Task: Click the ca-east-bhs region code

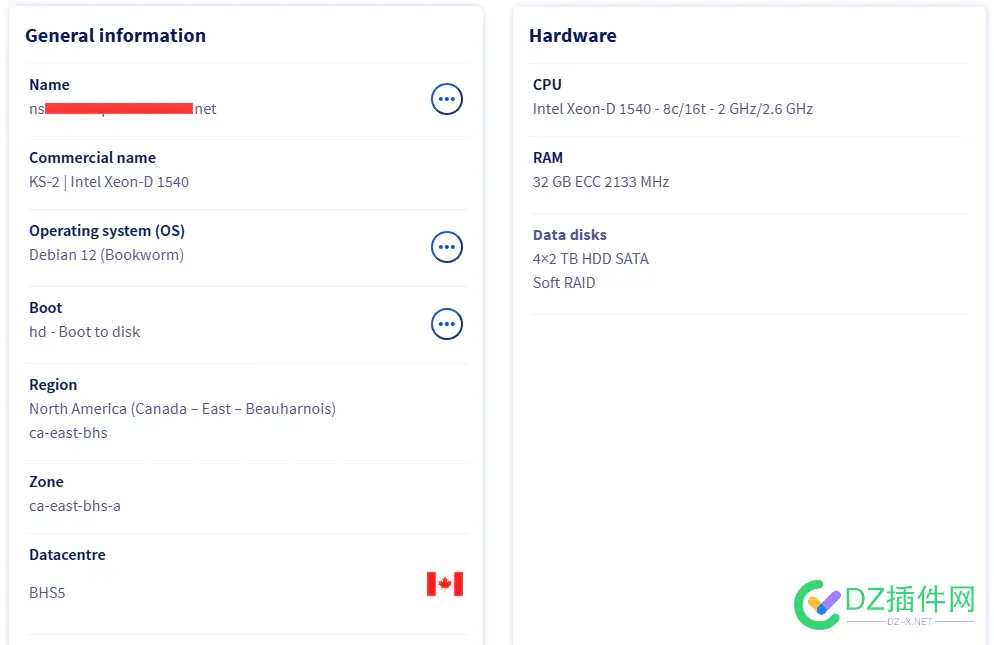Action: (x=68, y=433)
